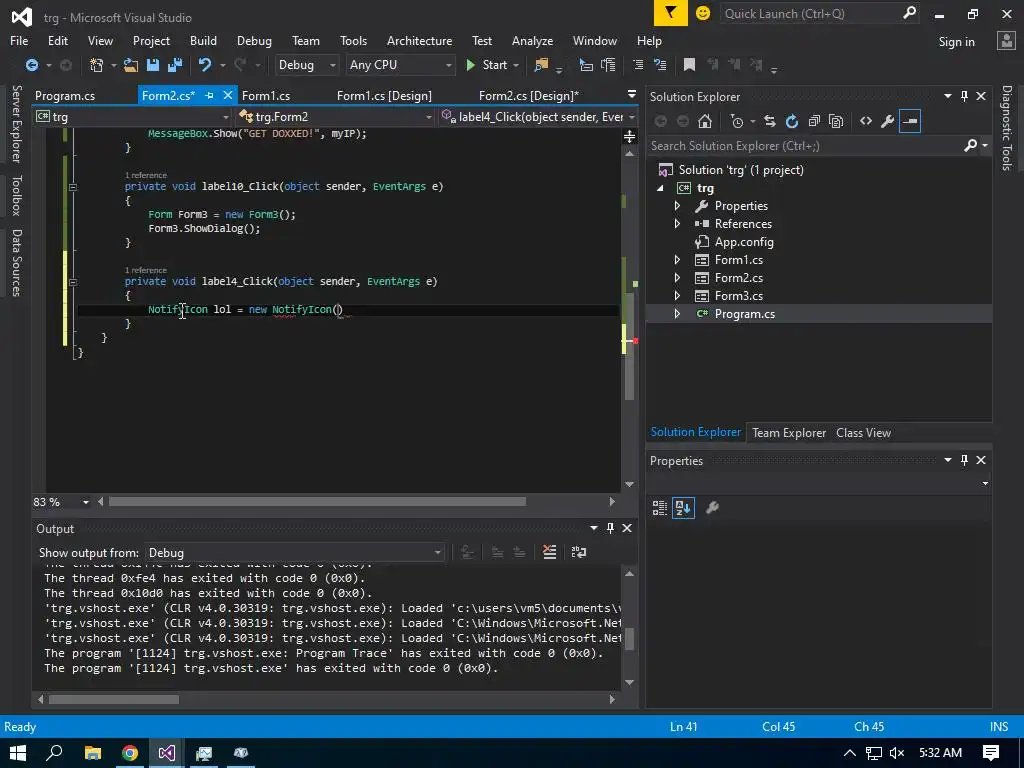Start debugging with the green Start button

click(x=487, y=65)
